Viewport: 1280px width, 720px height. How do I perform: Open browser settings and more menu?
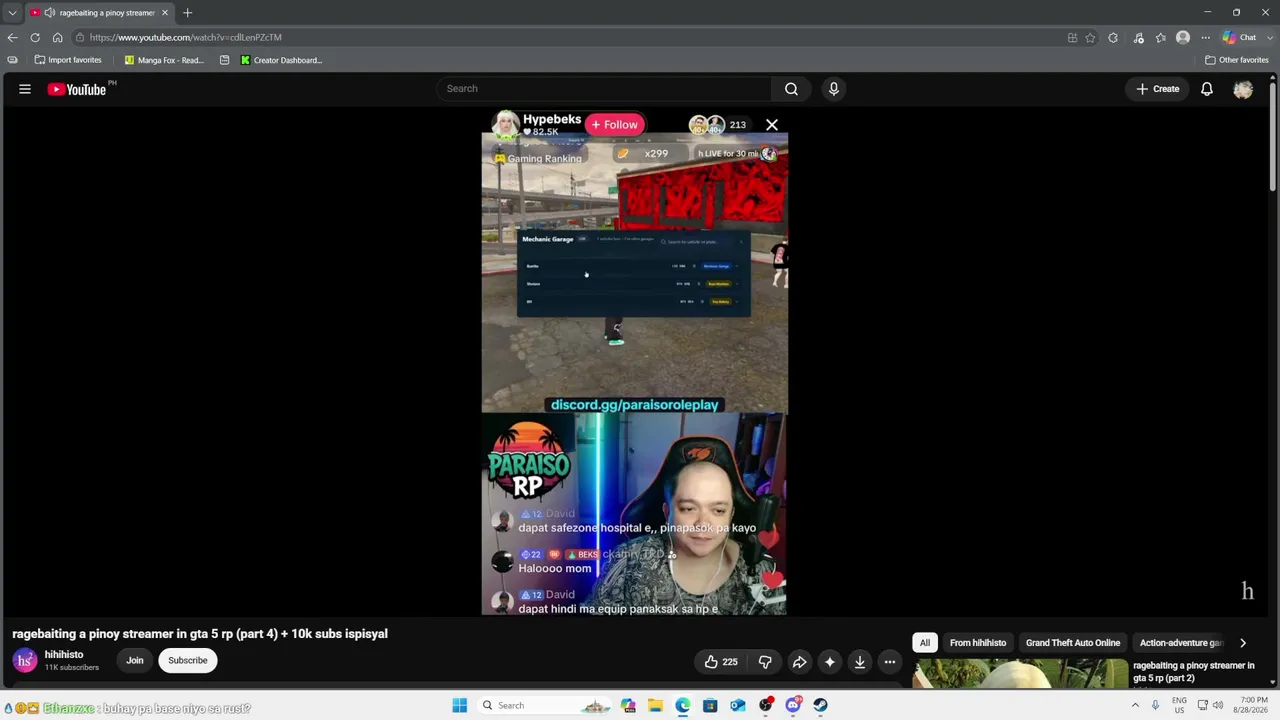coord(1205,38)
